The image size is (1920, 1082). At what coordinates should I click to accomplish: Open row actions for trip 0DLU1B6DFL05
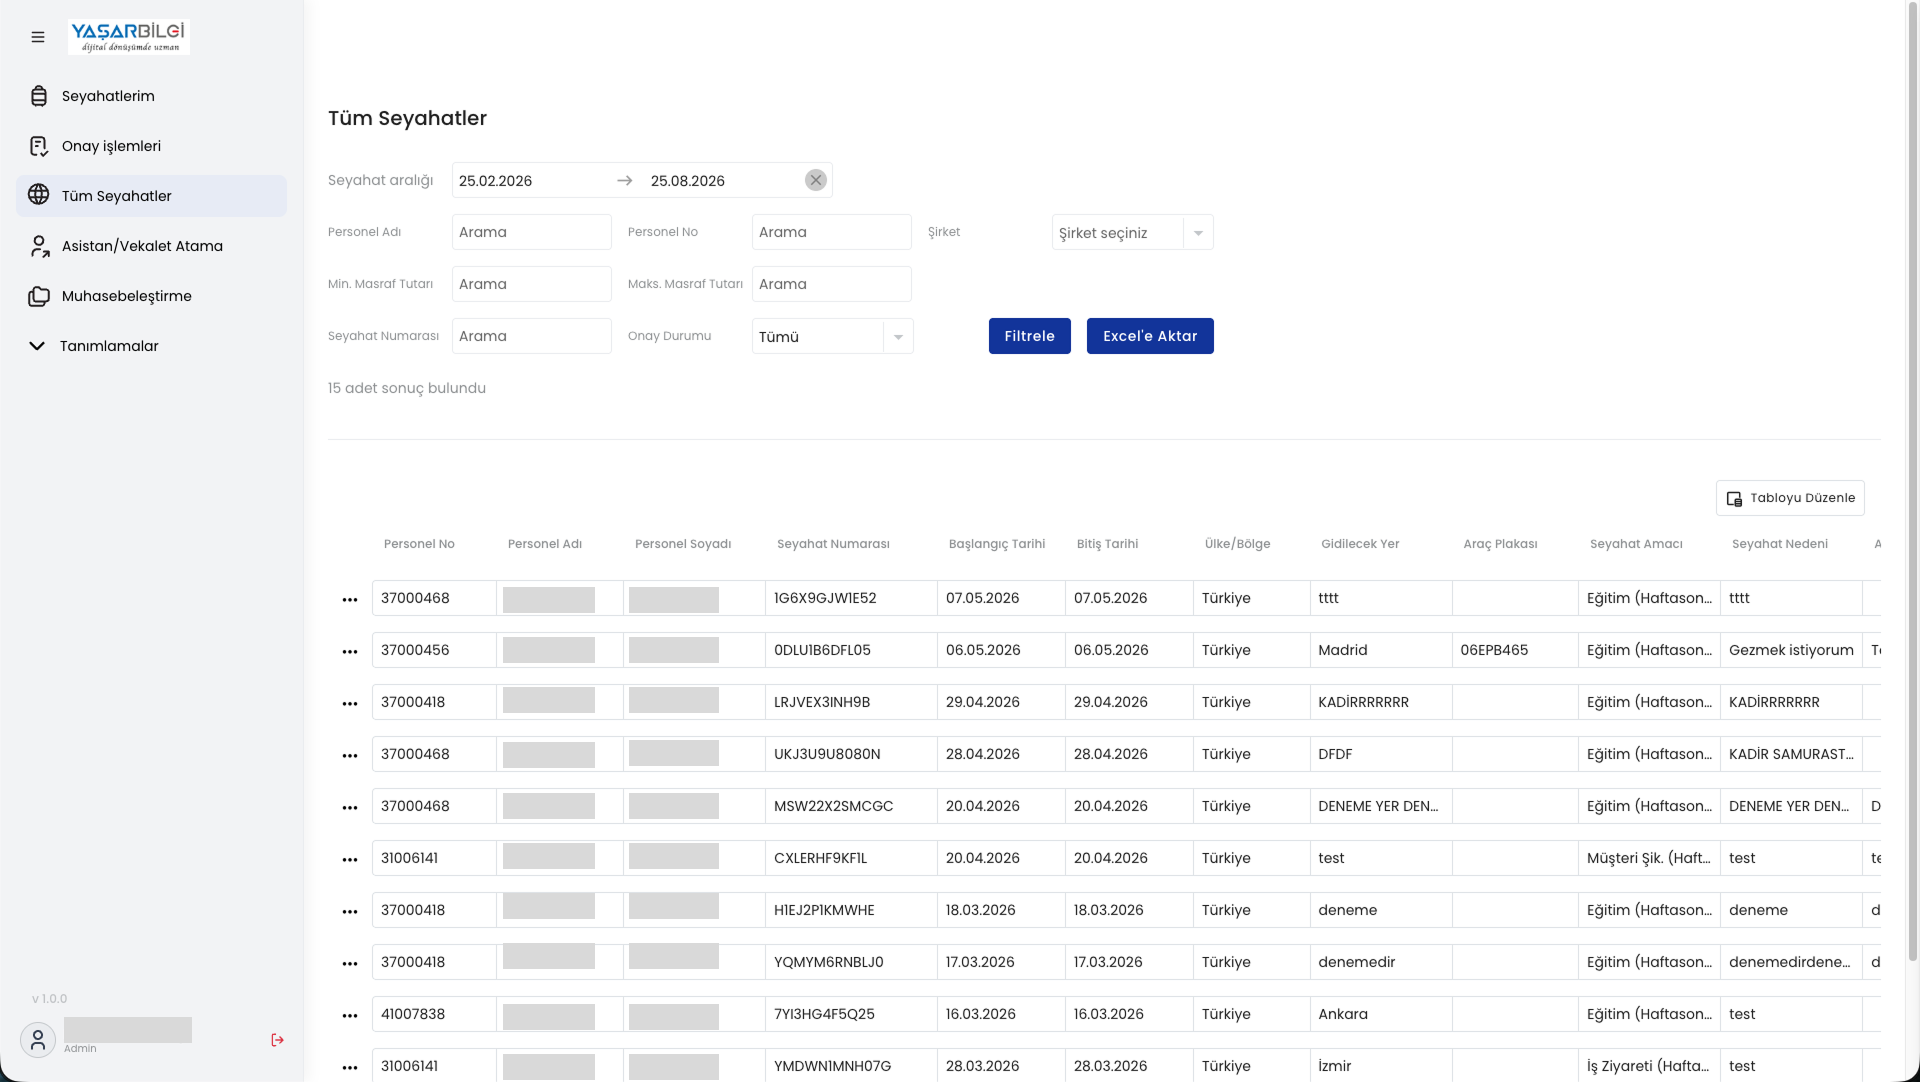[350, 651]
